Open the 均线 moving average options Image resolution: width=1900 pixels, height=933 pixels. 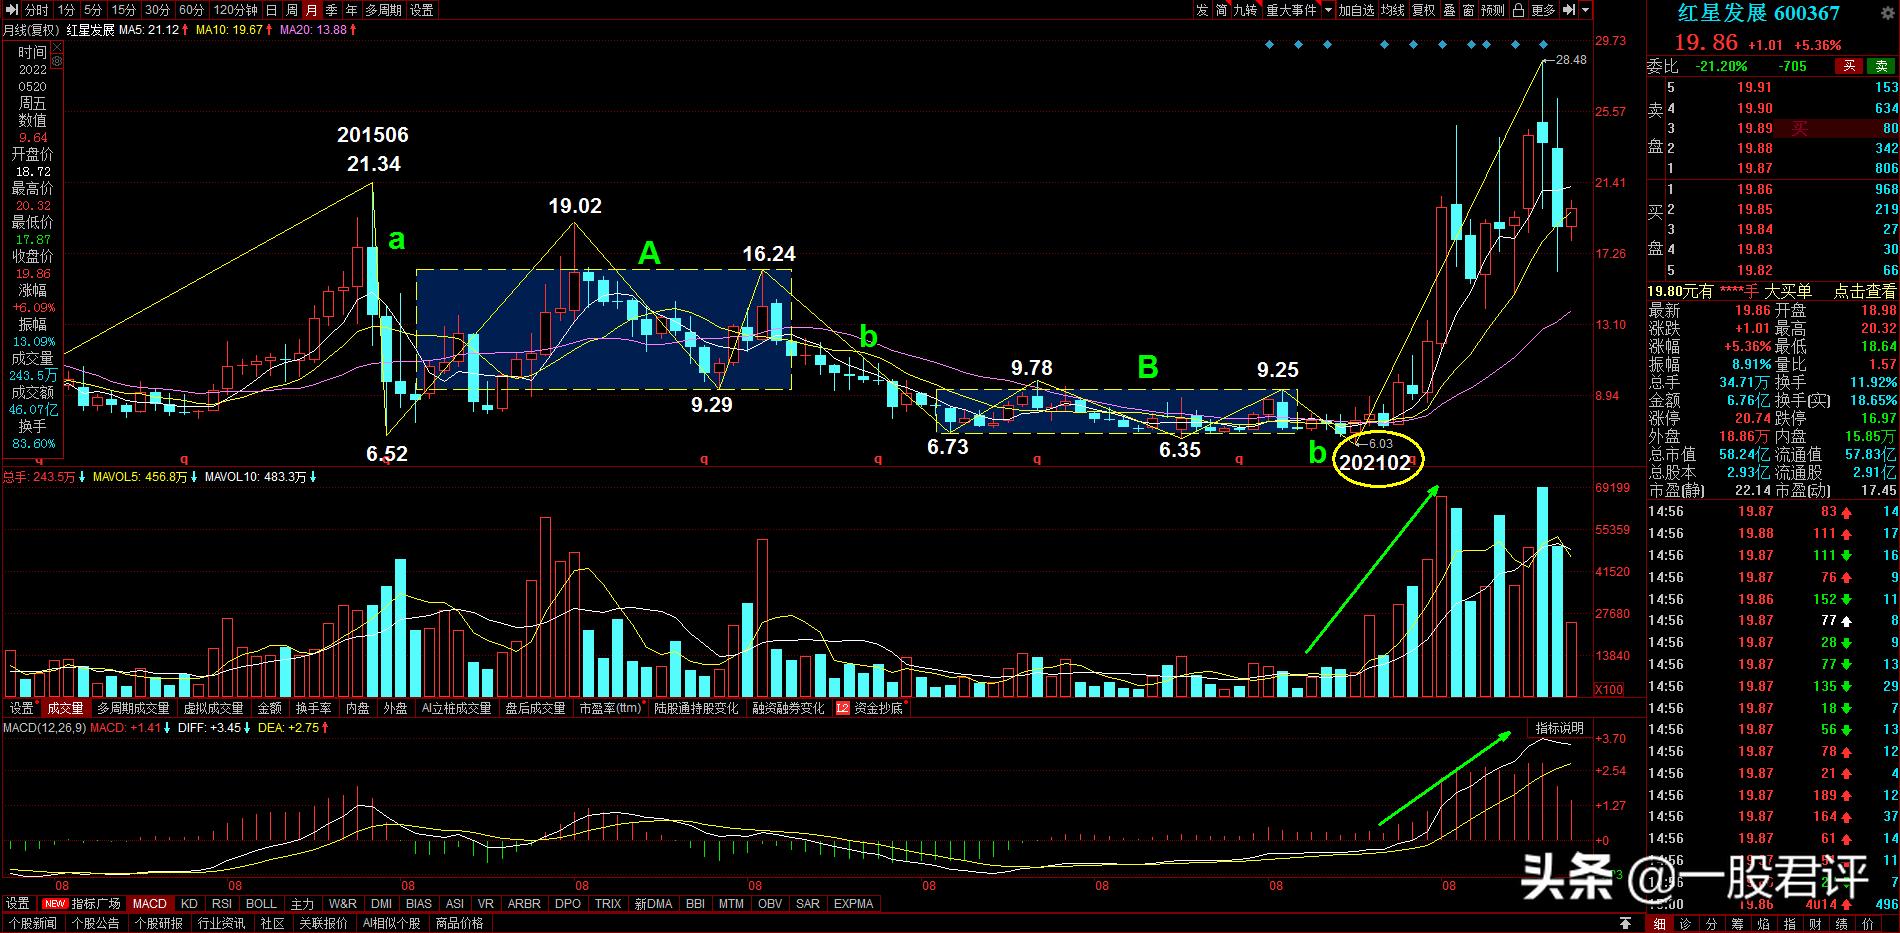click(x=1393, y=10)
